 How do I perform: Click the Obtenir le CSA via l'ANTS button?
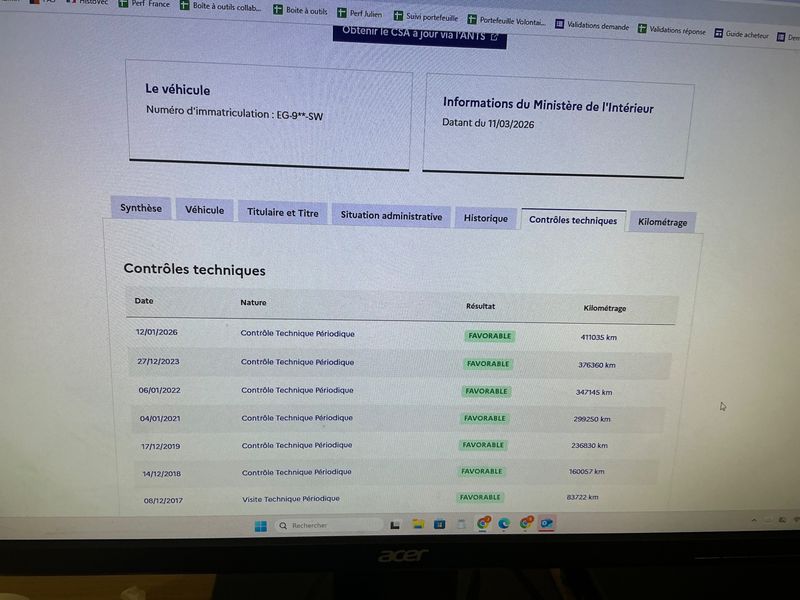click(420, 35)
